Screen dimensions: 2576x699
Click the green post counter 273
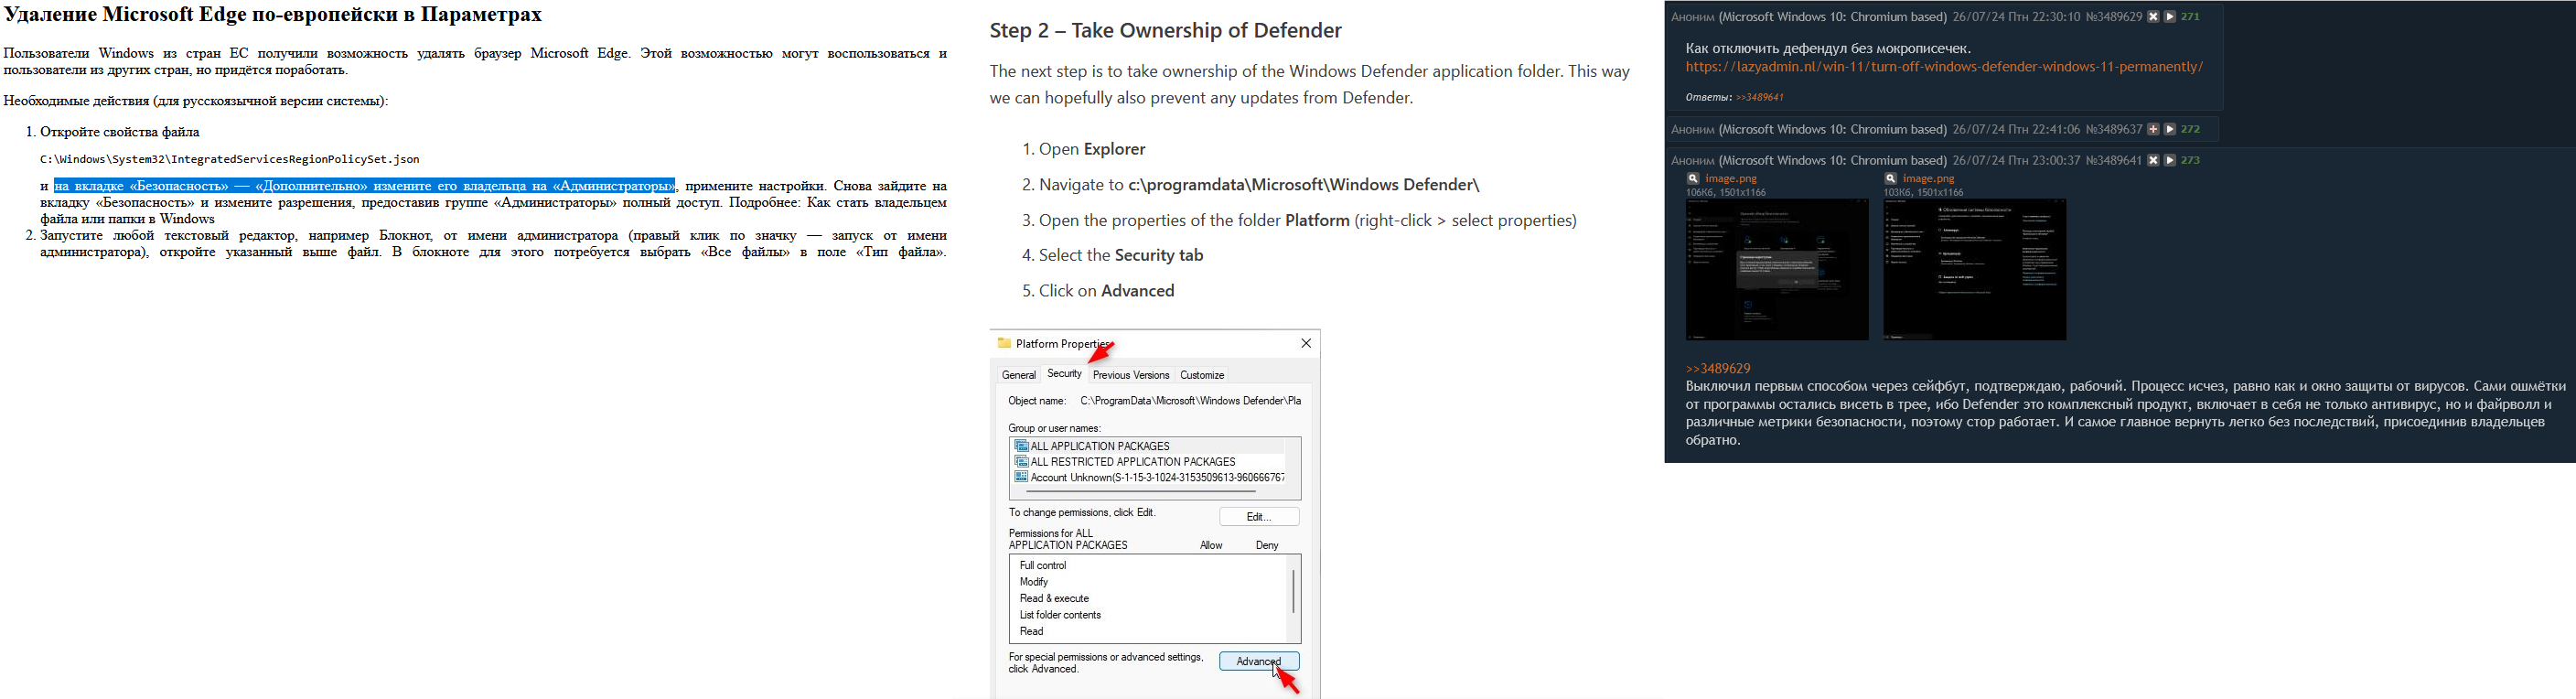click(x=2190, y=160)
